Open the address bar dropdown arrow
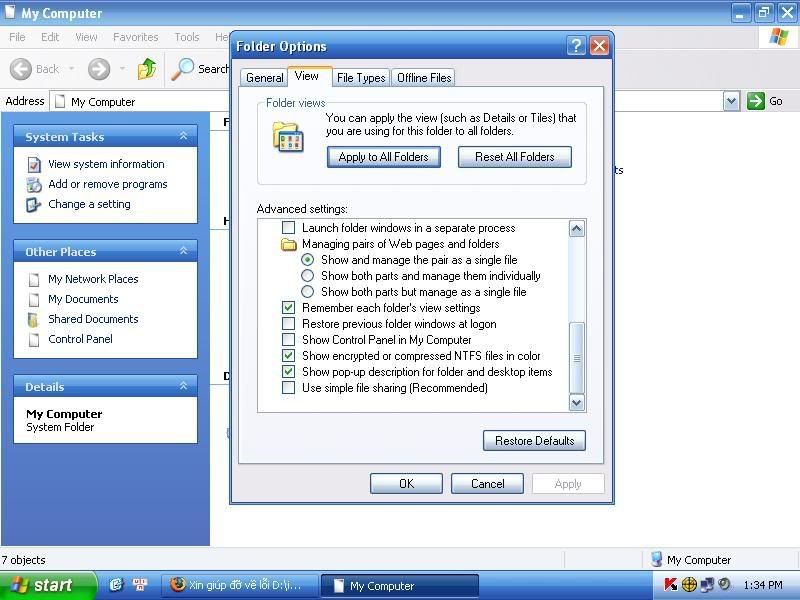The height and width of the screenshot is (600, 800). pyautogui.click(x=731, y=101)
